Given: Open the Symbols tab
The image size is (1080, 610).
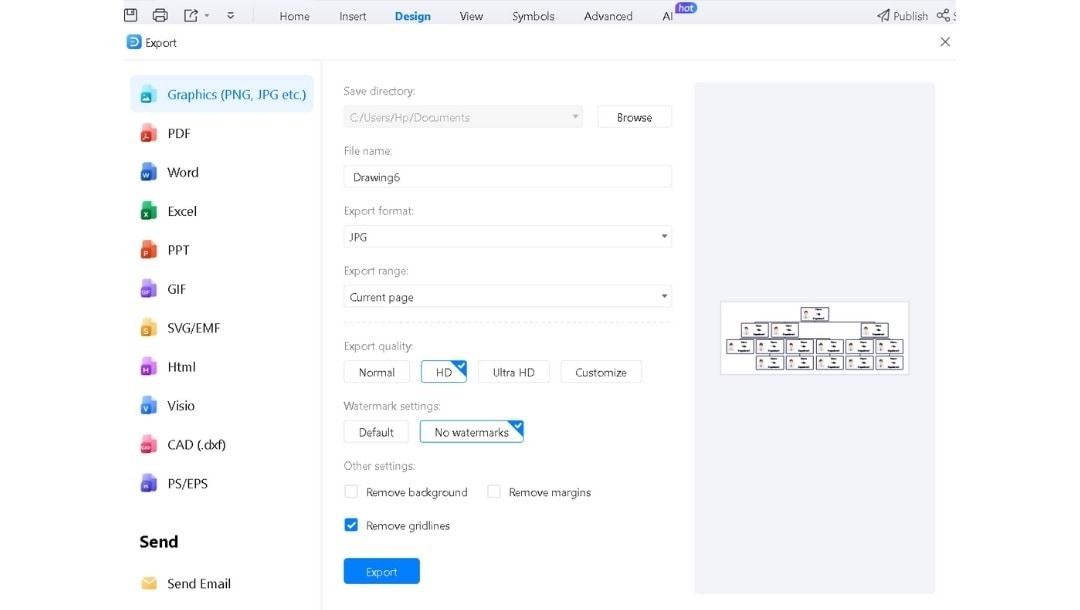Looking at the screenshot, I should coord(533,16).
